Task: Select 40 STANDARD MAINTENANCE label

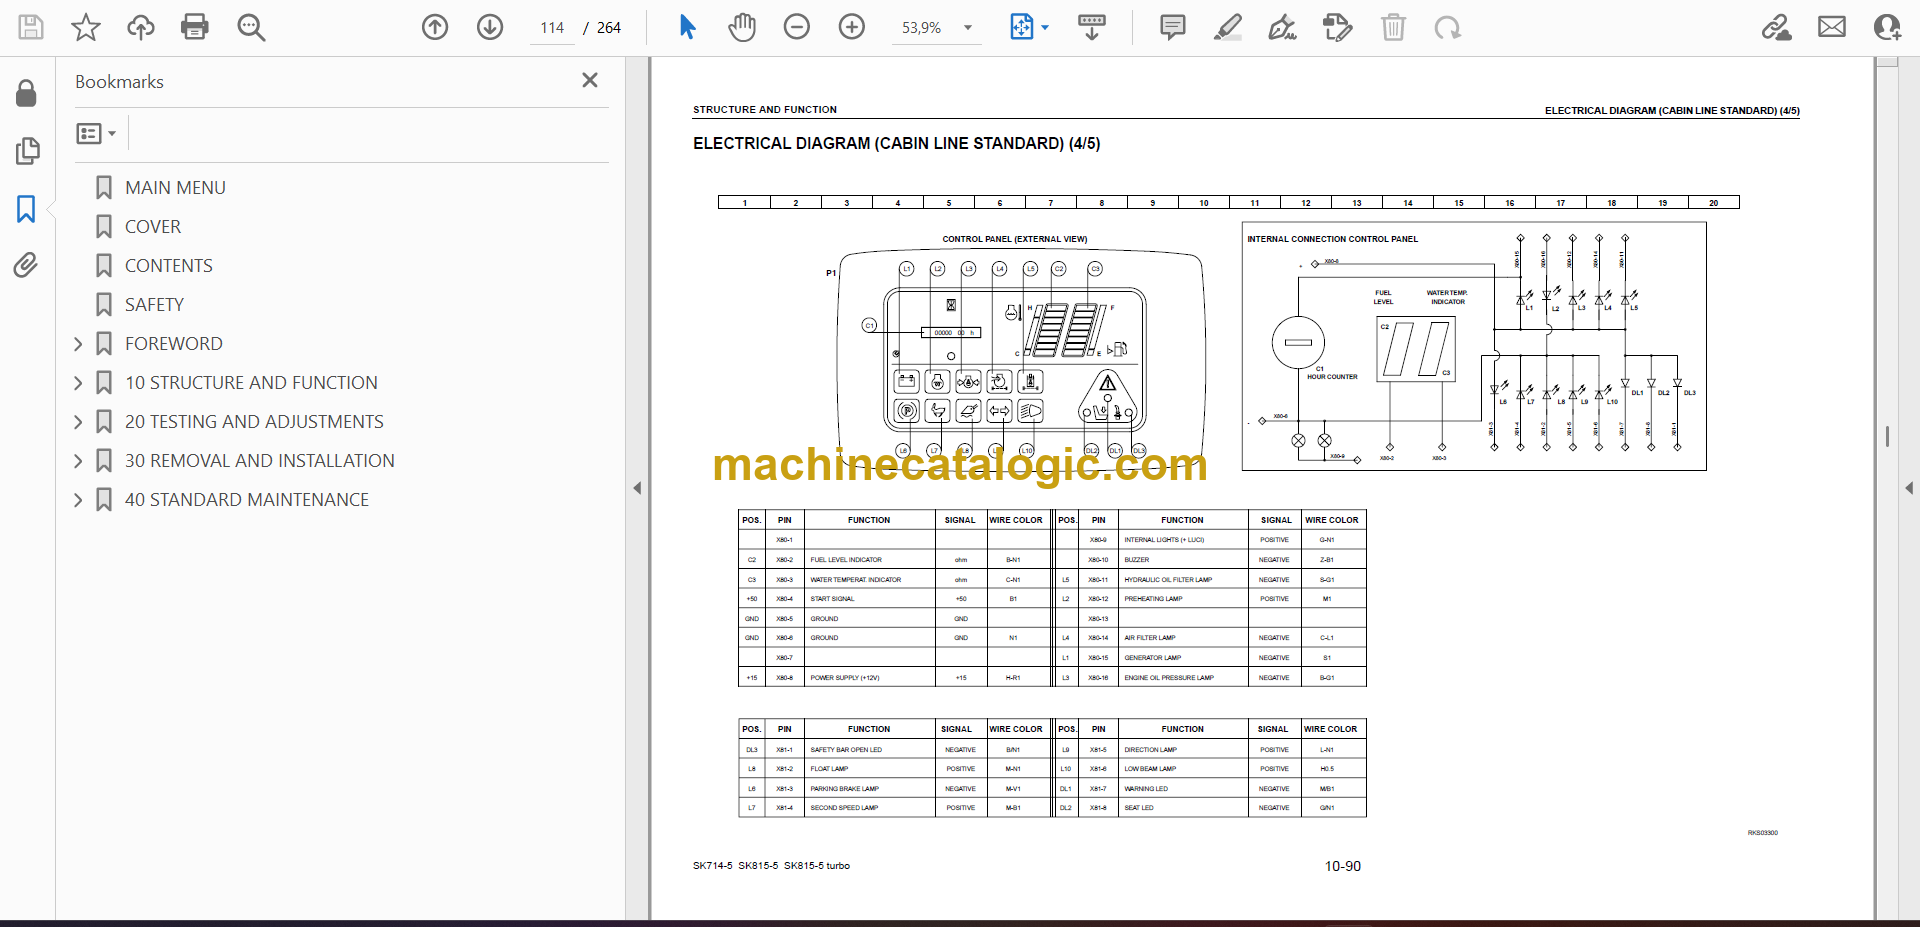Action: [247, 500]
